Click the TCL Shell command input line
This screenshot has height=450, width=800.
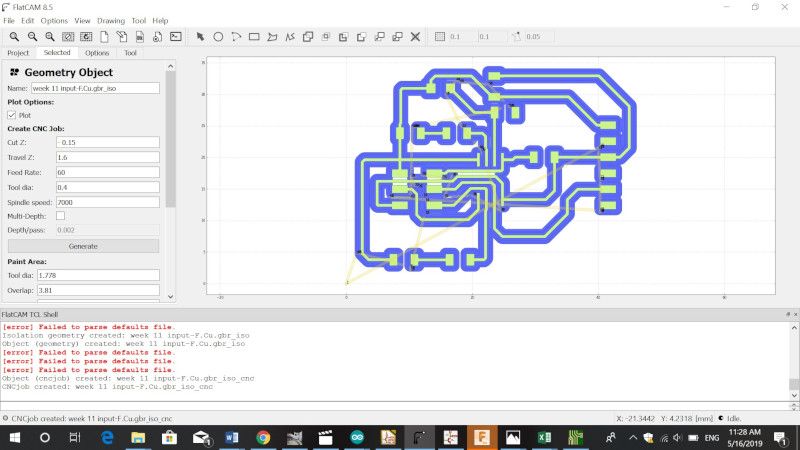pyautogui.click(x=394, y=406)
